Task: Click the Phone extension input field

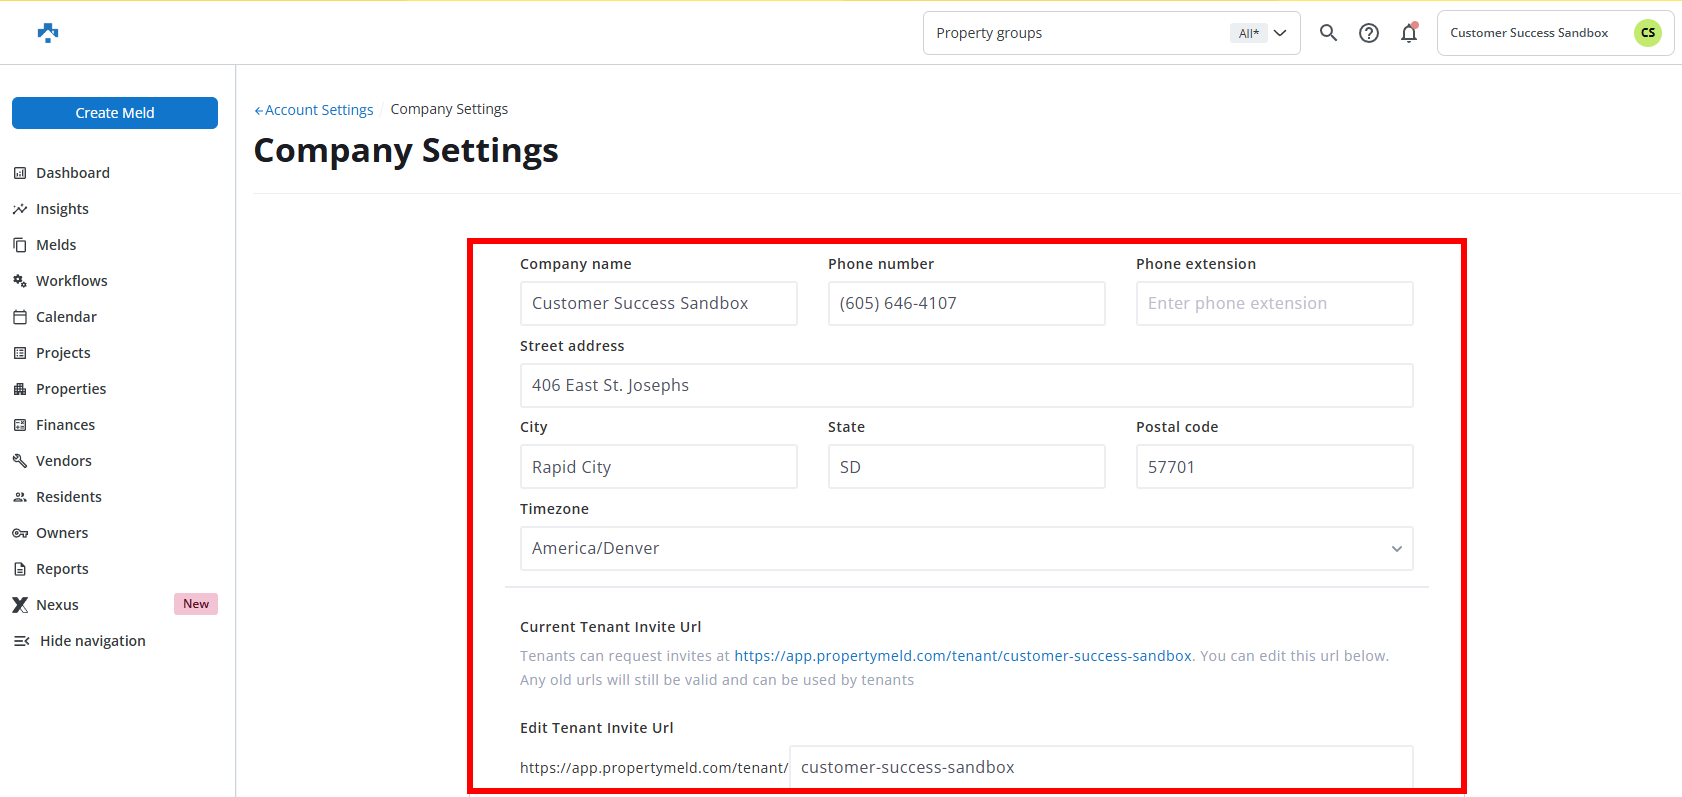Action: [1274, 304]
